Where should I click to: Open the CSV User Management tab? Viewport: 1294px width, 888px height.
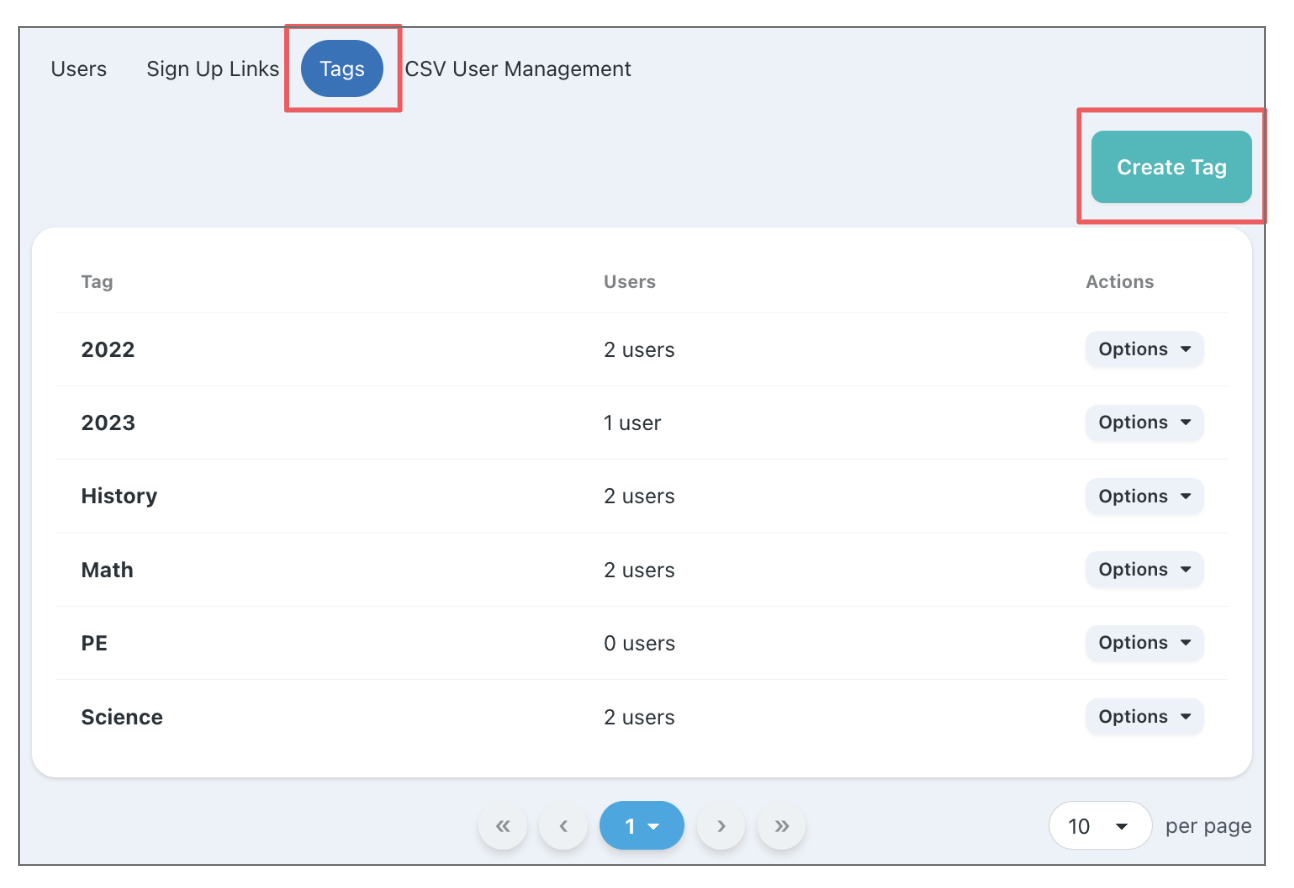[x=518, y=69]
